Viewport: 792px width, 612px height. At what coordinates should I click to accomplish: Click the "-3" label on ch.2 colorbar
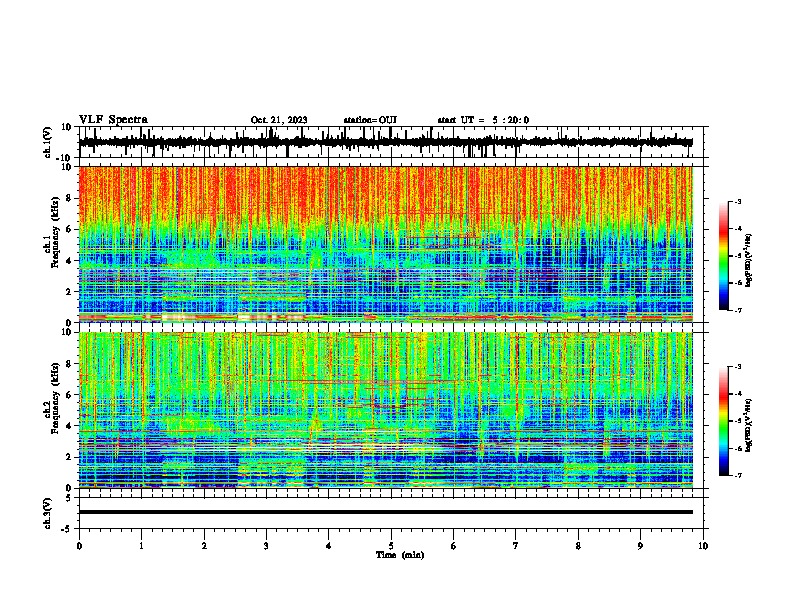737,367
